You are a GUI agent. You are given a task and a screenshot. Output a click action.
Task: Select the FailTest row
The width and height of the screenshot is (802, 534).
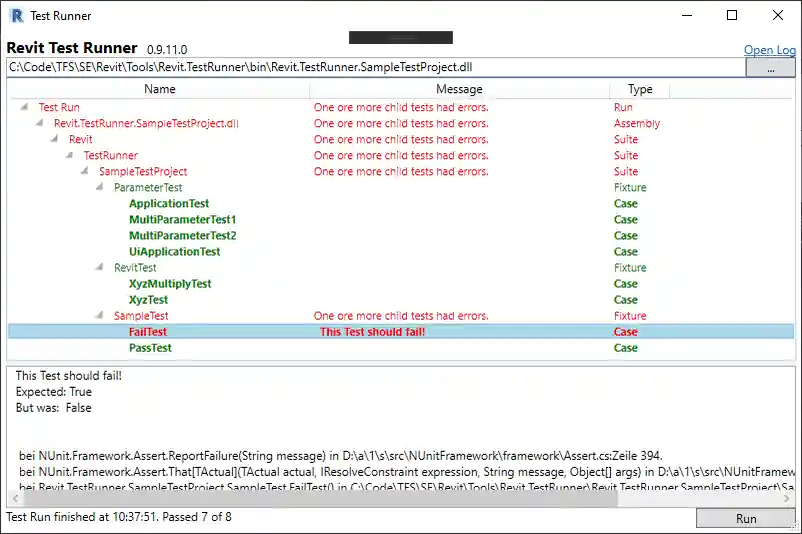(x=148, y=332)
